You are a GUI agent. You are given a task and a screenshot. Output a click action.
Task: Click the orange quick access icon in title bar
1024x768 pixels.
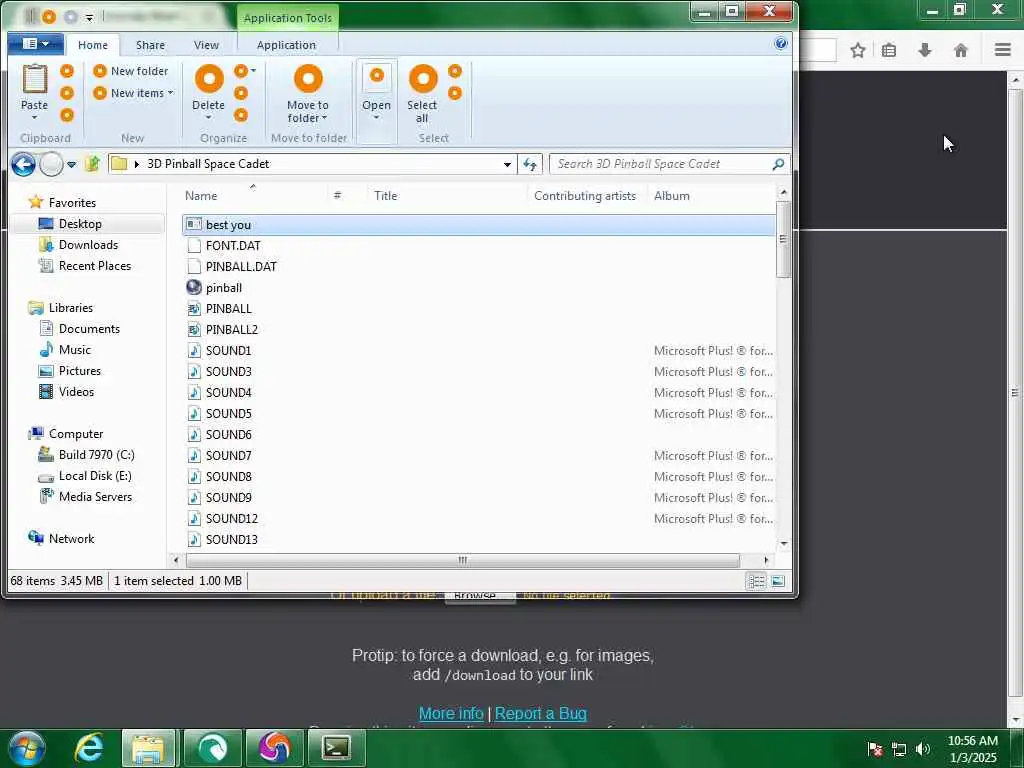coord(49,16)
